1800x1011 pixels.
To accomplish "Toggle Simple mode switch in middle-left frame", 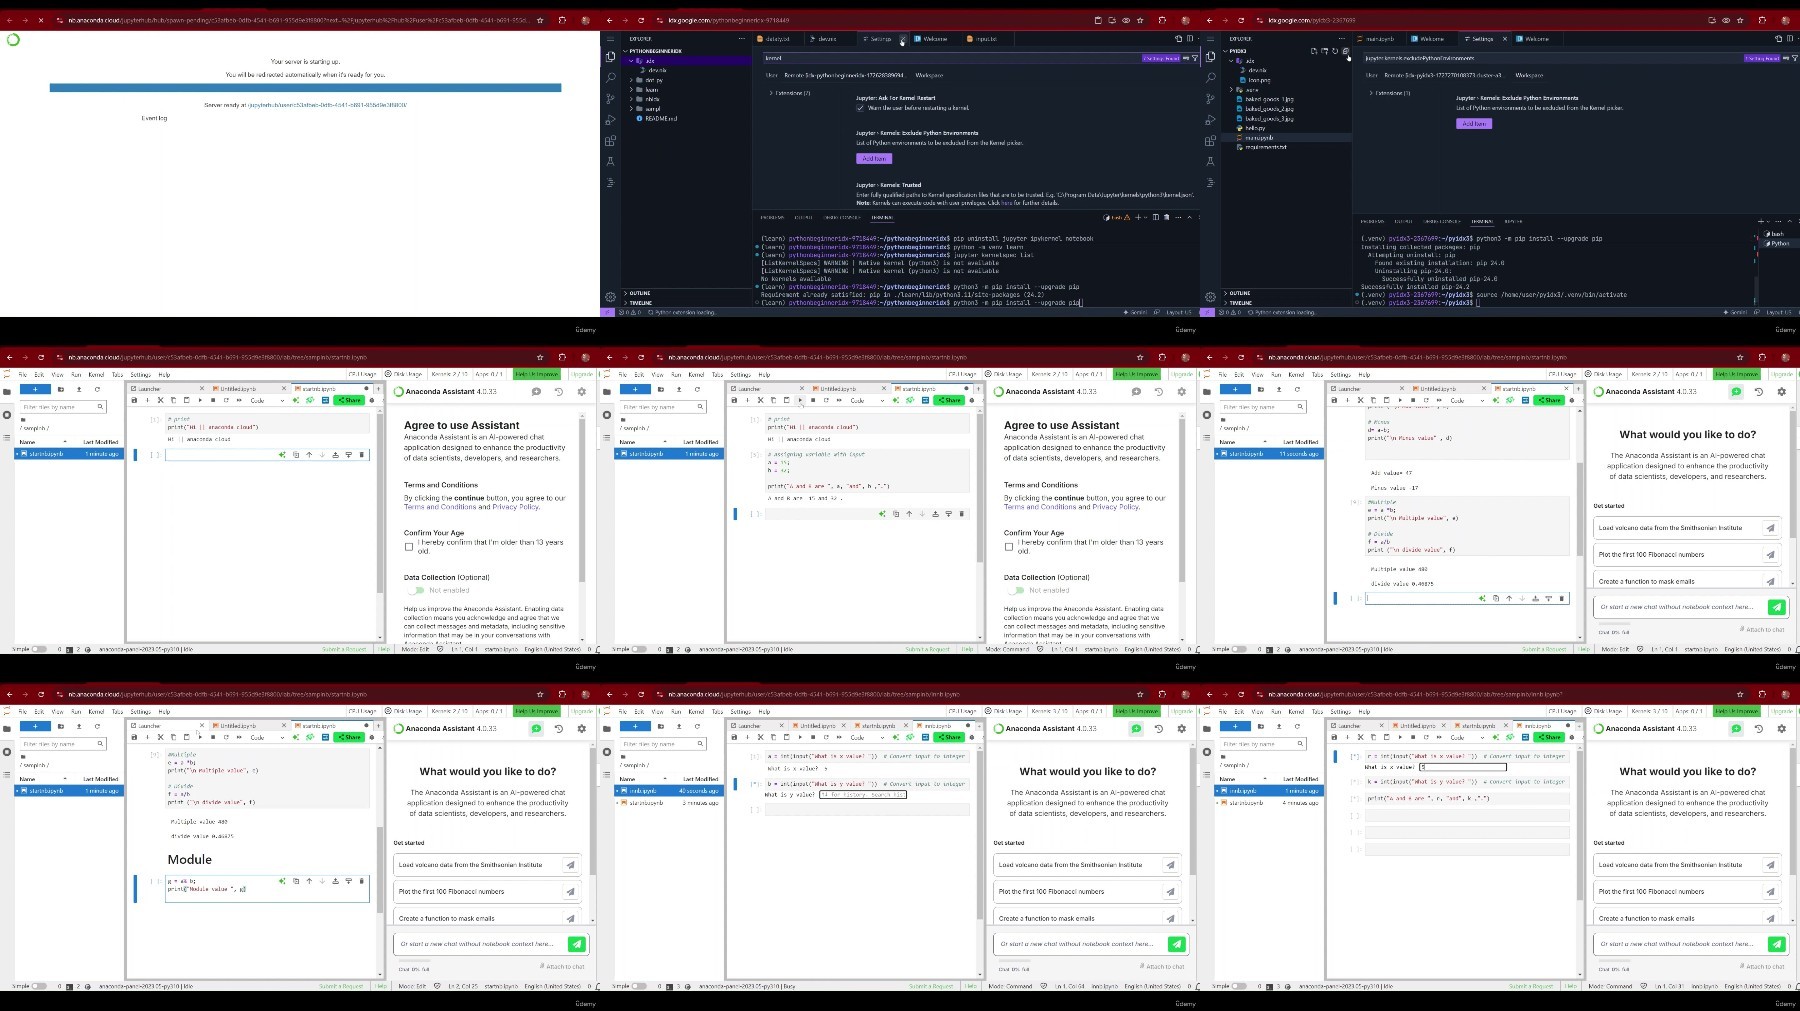I will pyautogui.click(x=39, y=649).
